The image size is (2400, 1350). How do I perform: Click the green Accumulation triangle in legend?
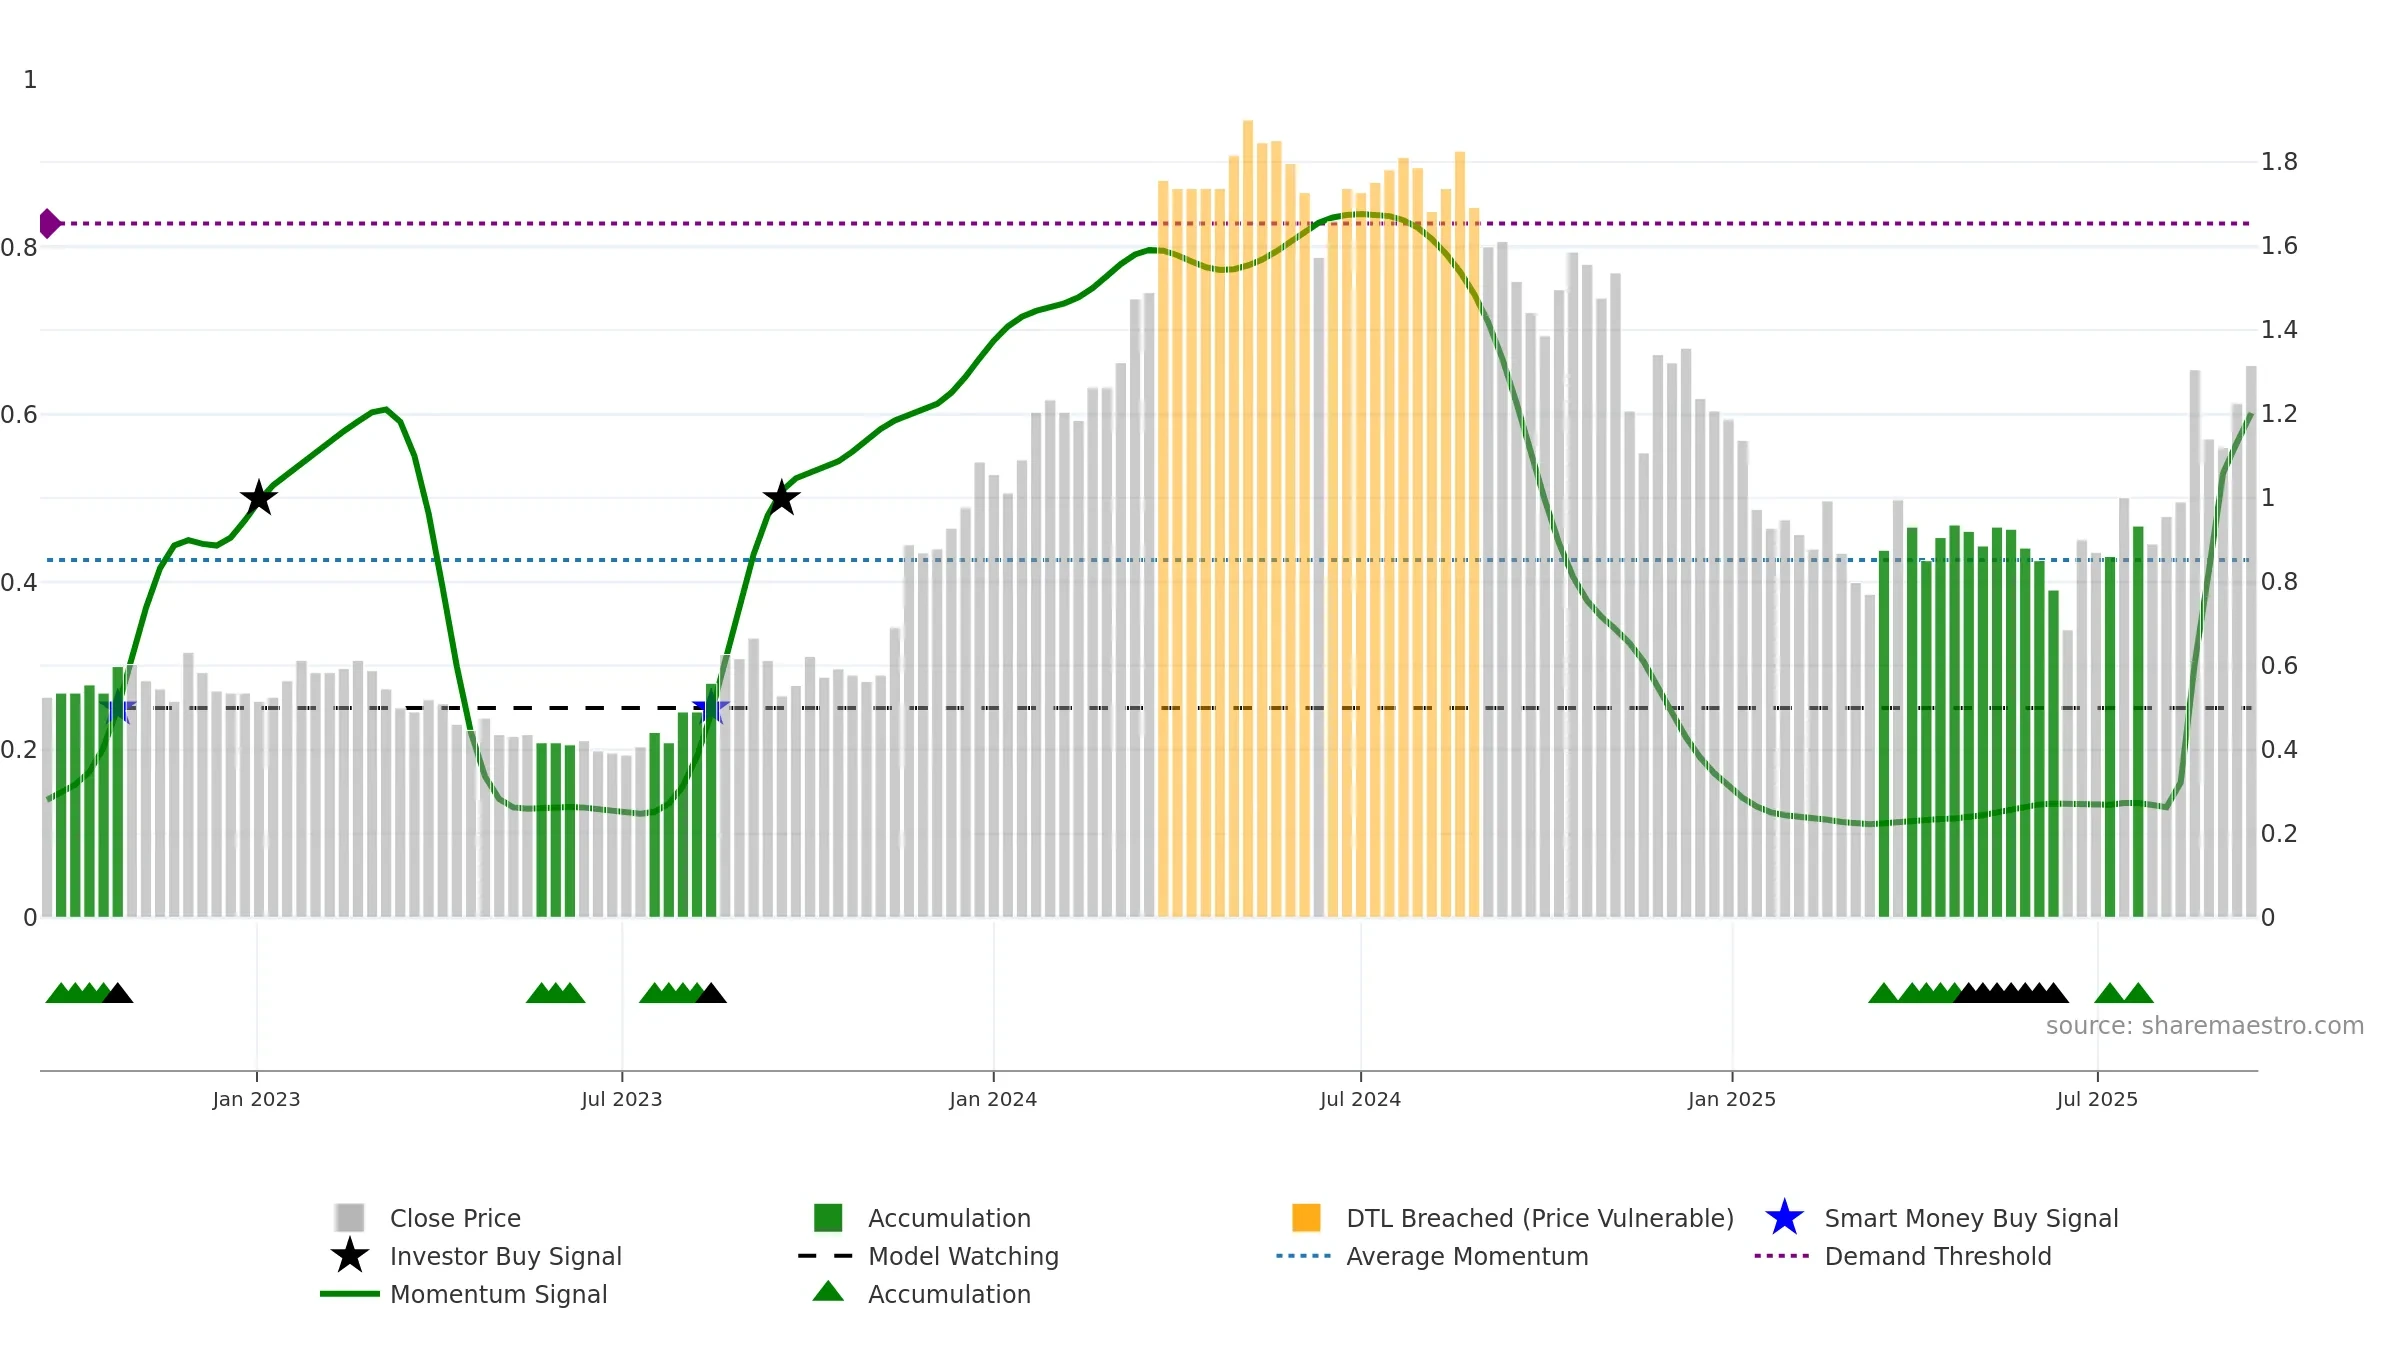[x=828, y=1291]
